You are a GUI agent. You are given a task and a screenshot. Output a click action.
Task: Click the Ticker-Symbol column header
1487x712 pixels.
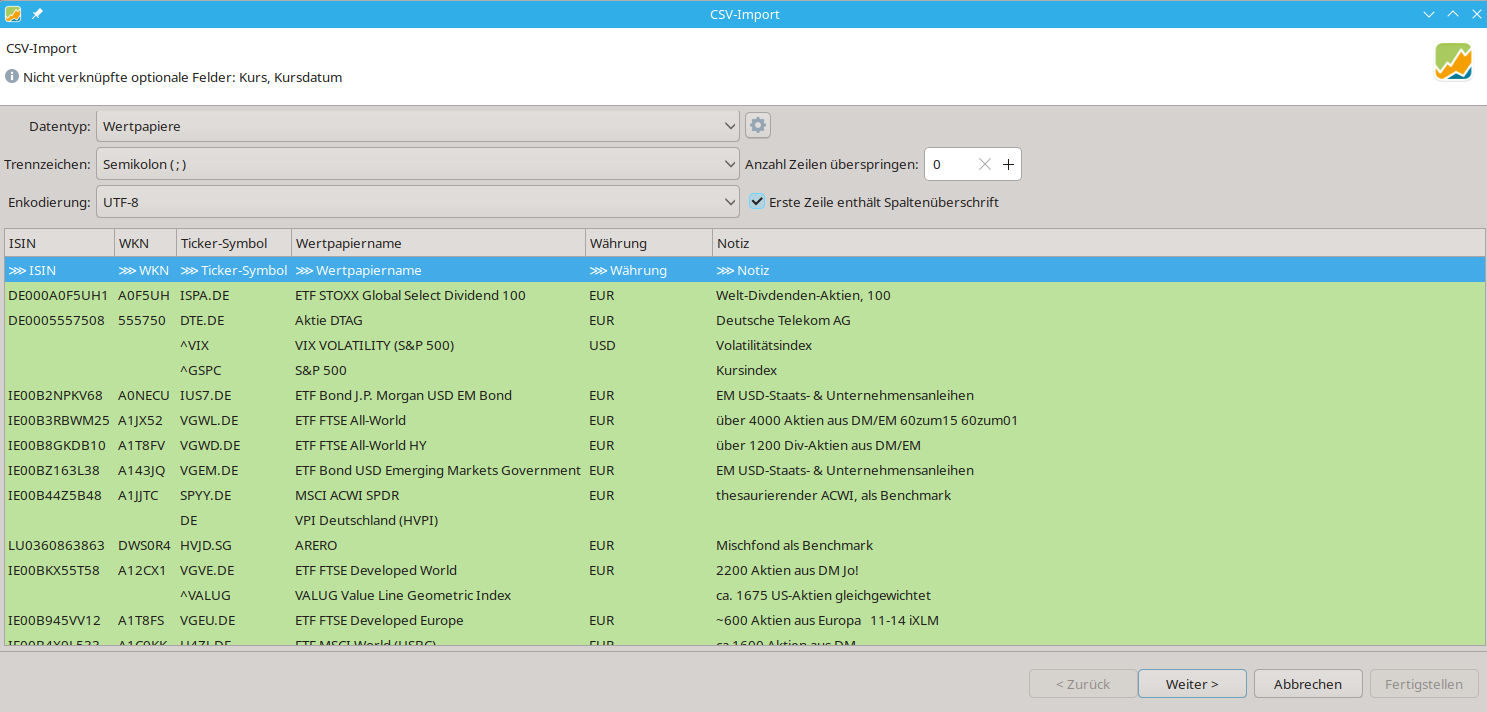click(233, 243)
